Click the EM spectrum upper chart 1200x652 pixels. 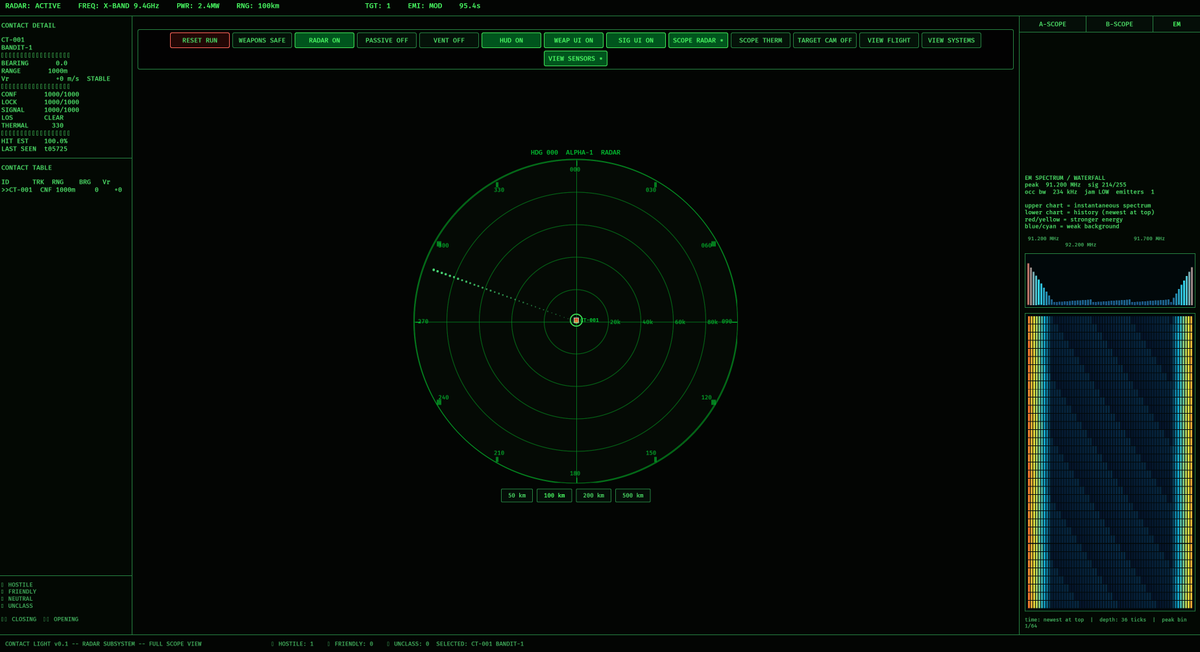point(1110,279)
